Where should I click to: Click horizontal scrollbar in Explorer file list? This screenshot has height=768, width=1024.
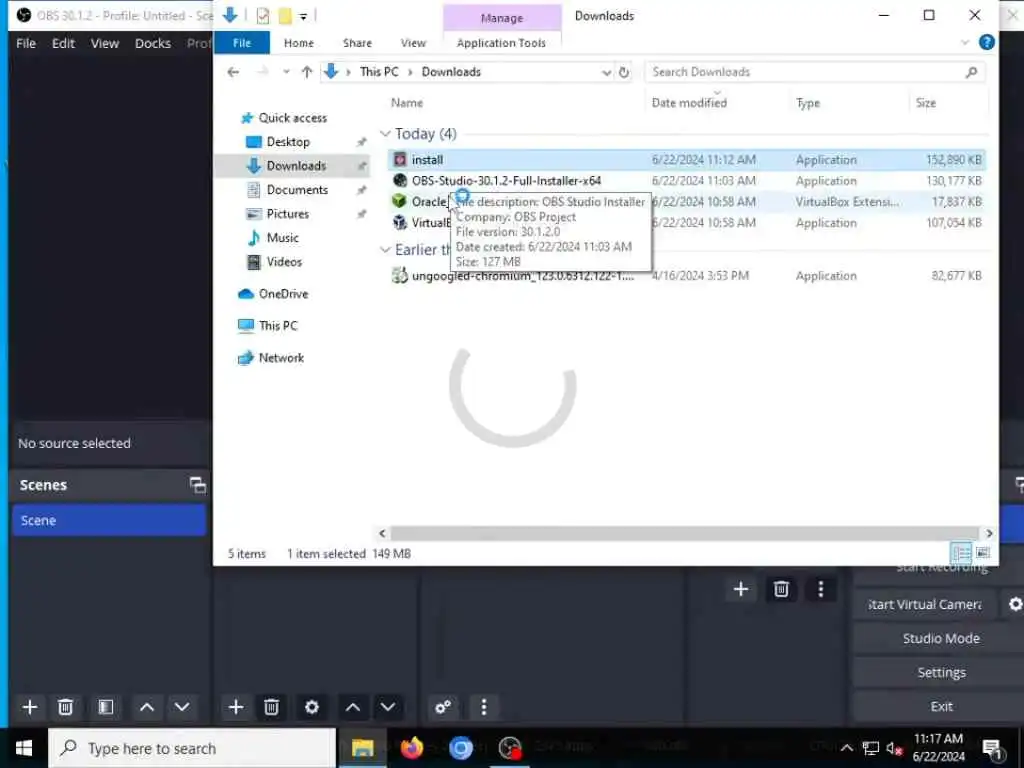coord(684,533)
